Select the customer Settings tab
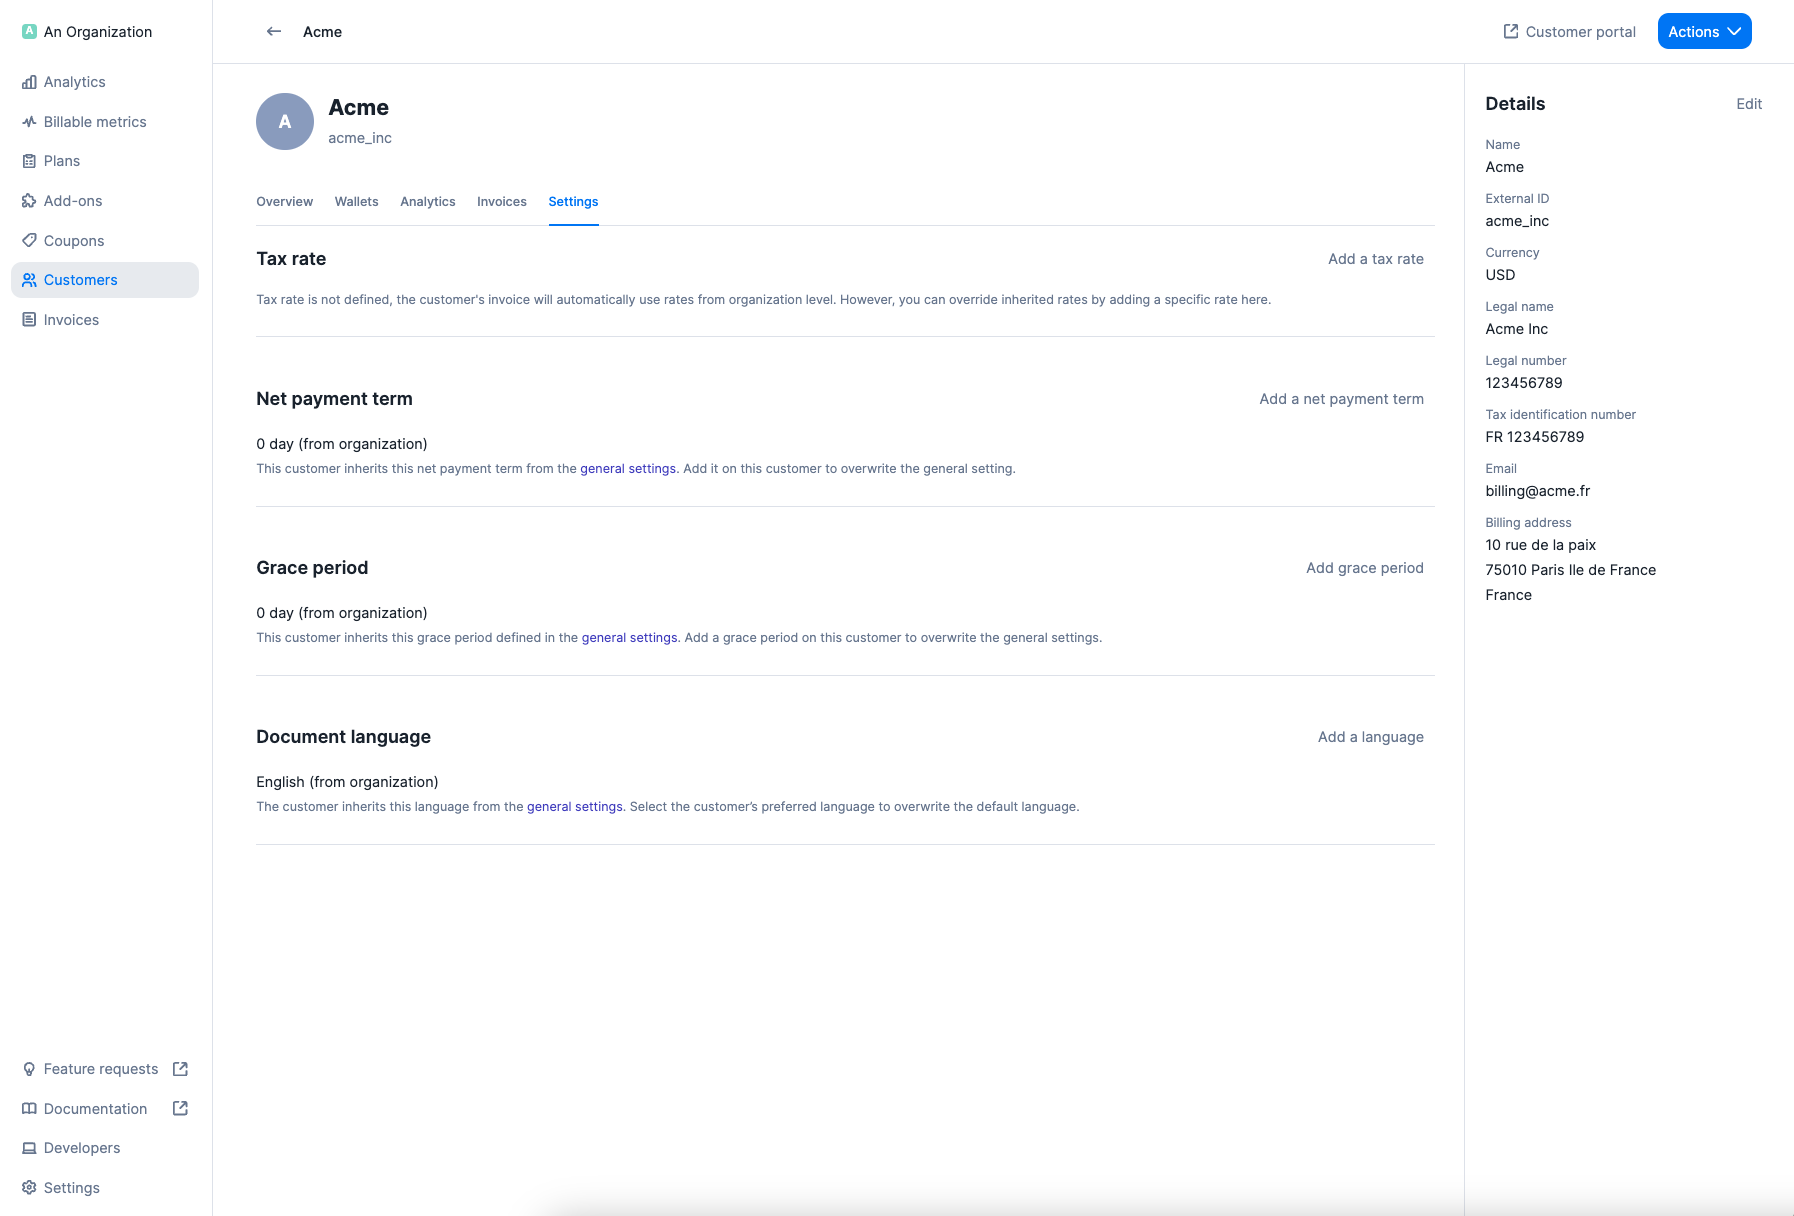The width and height of the screenshot is (1794, 1216). [x=573, y=202]
